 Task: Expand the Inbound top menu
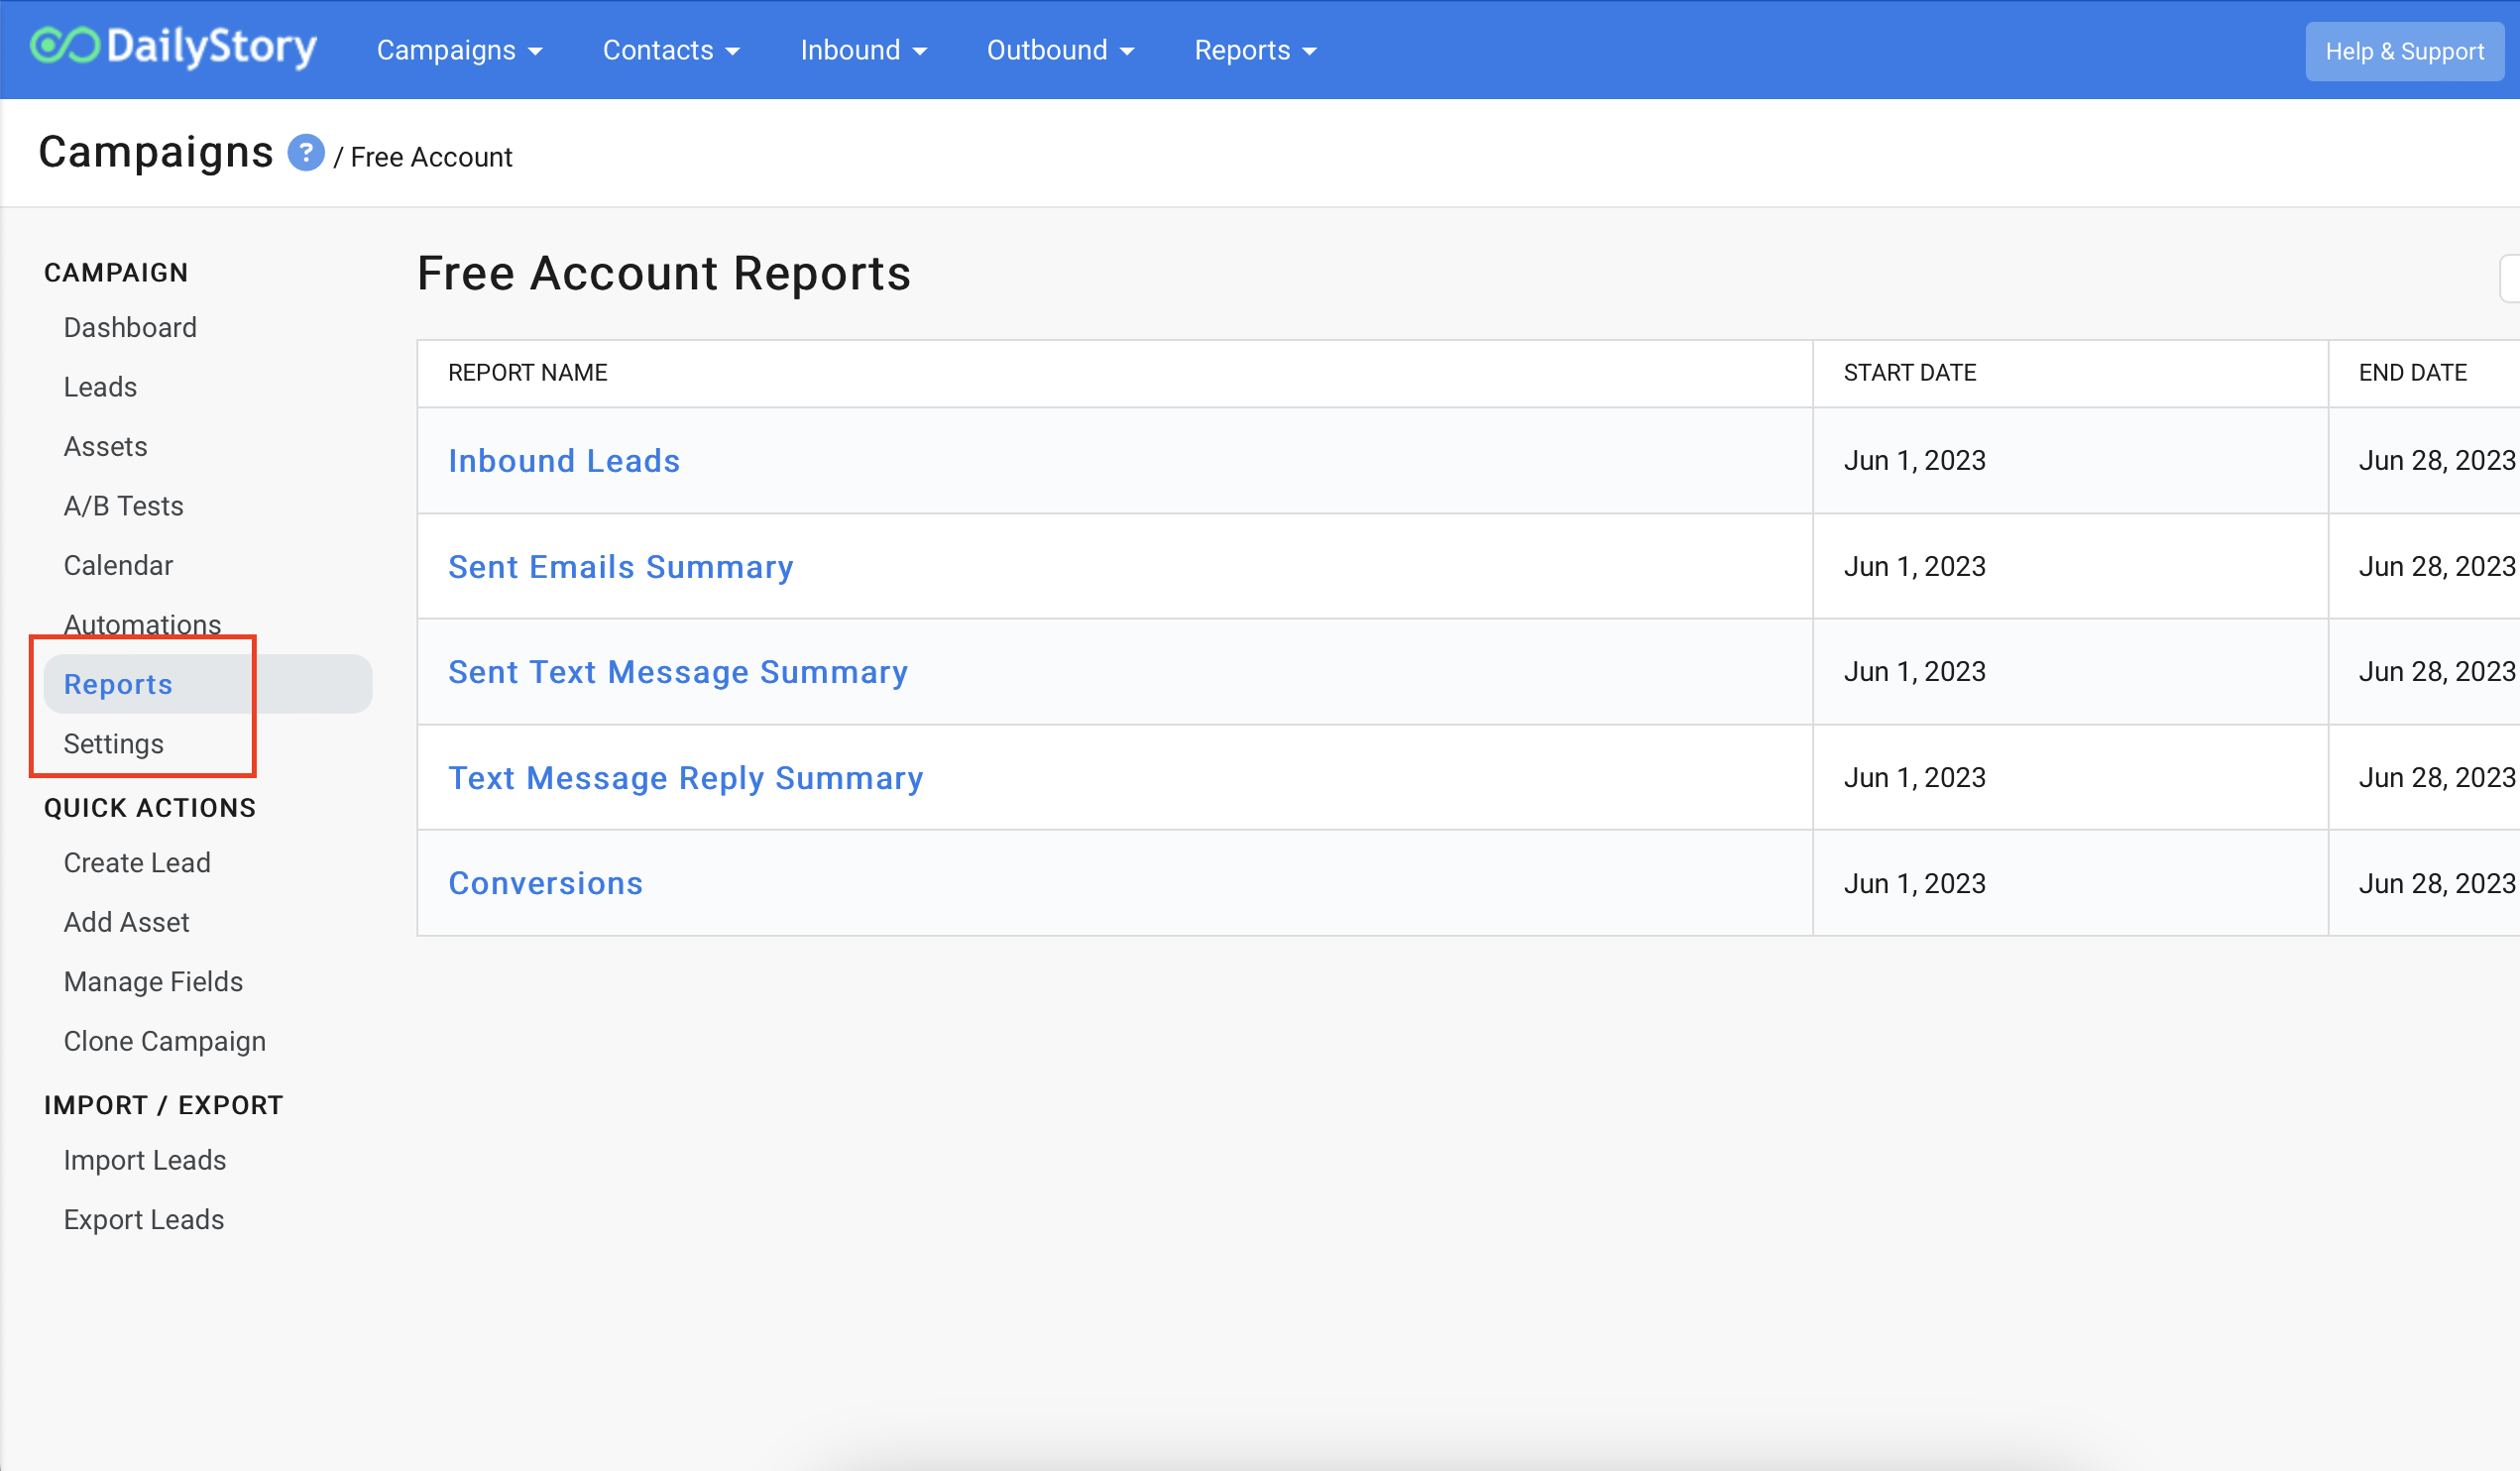point(864,50)
